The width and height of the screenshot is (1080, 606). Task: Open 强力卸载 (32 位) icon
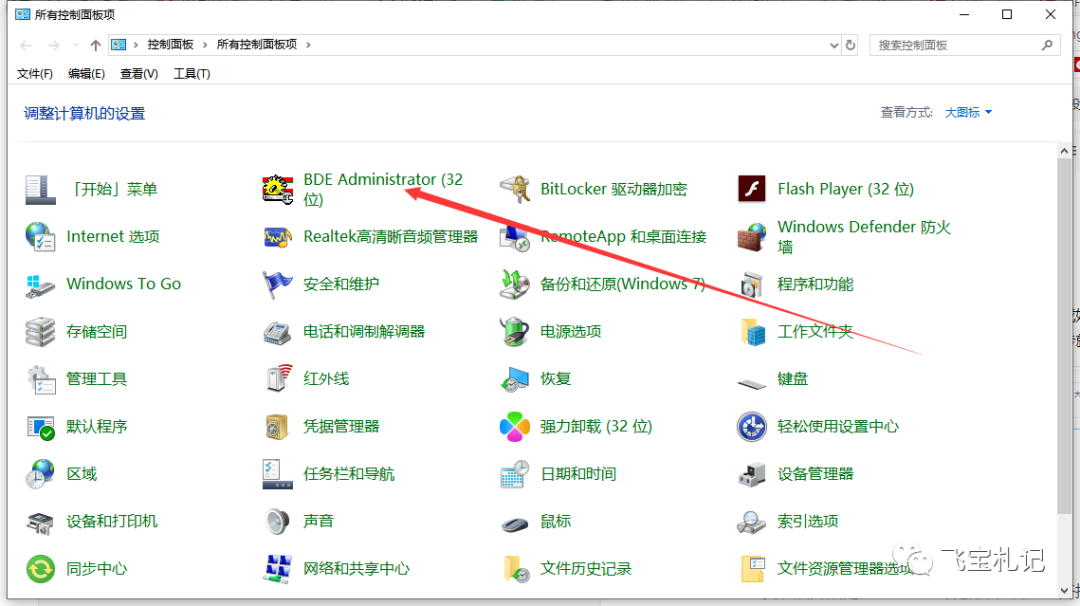point(515,427)
